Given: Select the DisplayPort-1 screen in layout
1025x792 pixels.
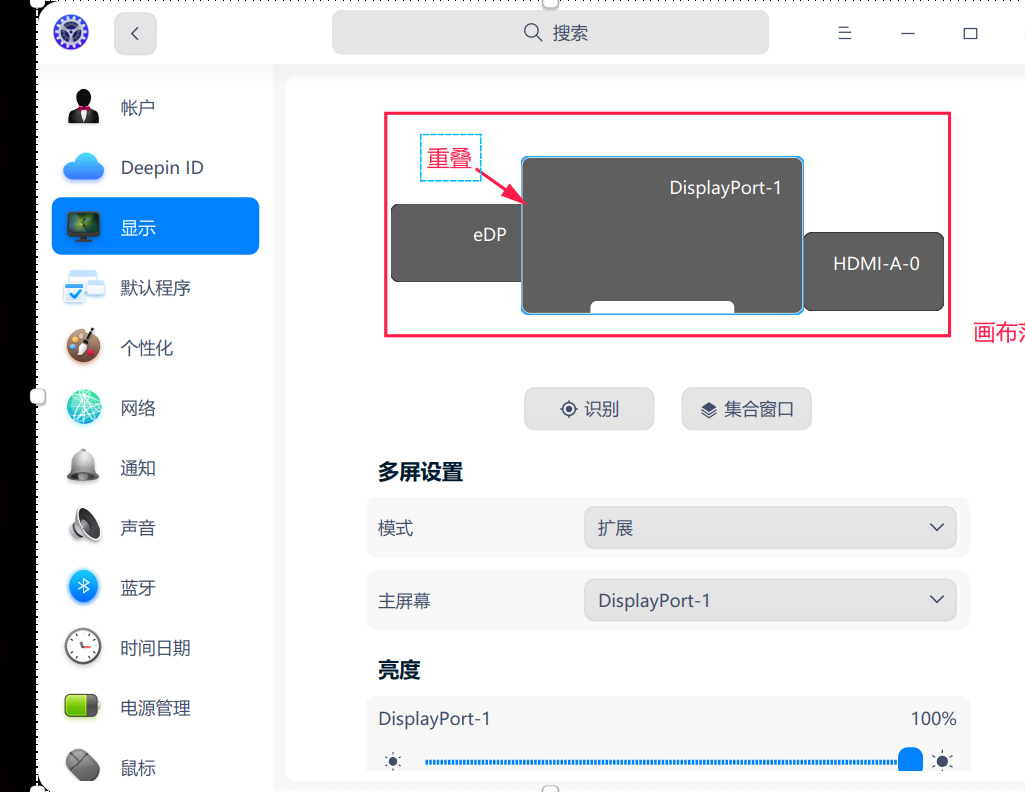Looking at the screenshot, I should pos(662,235).
